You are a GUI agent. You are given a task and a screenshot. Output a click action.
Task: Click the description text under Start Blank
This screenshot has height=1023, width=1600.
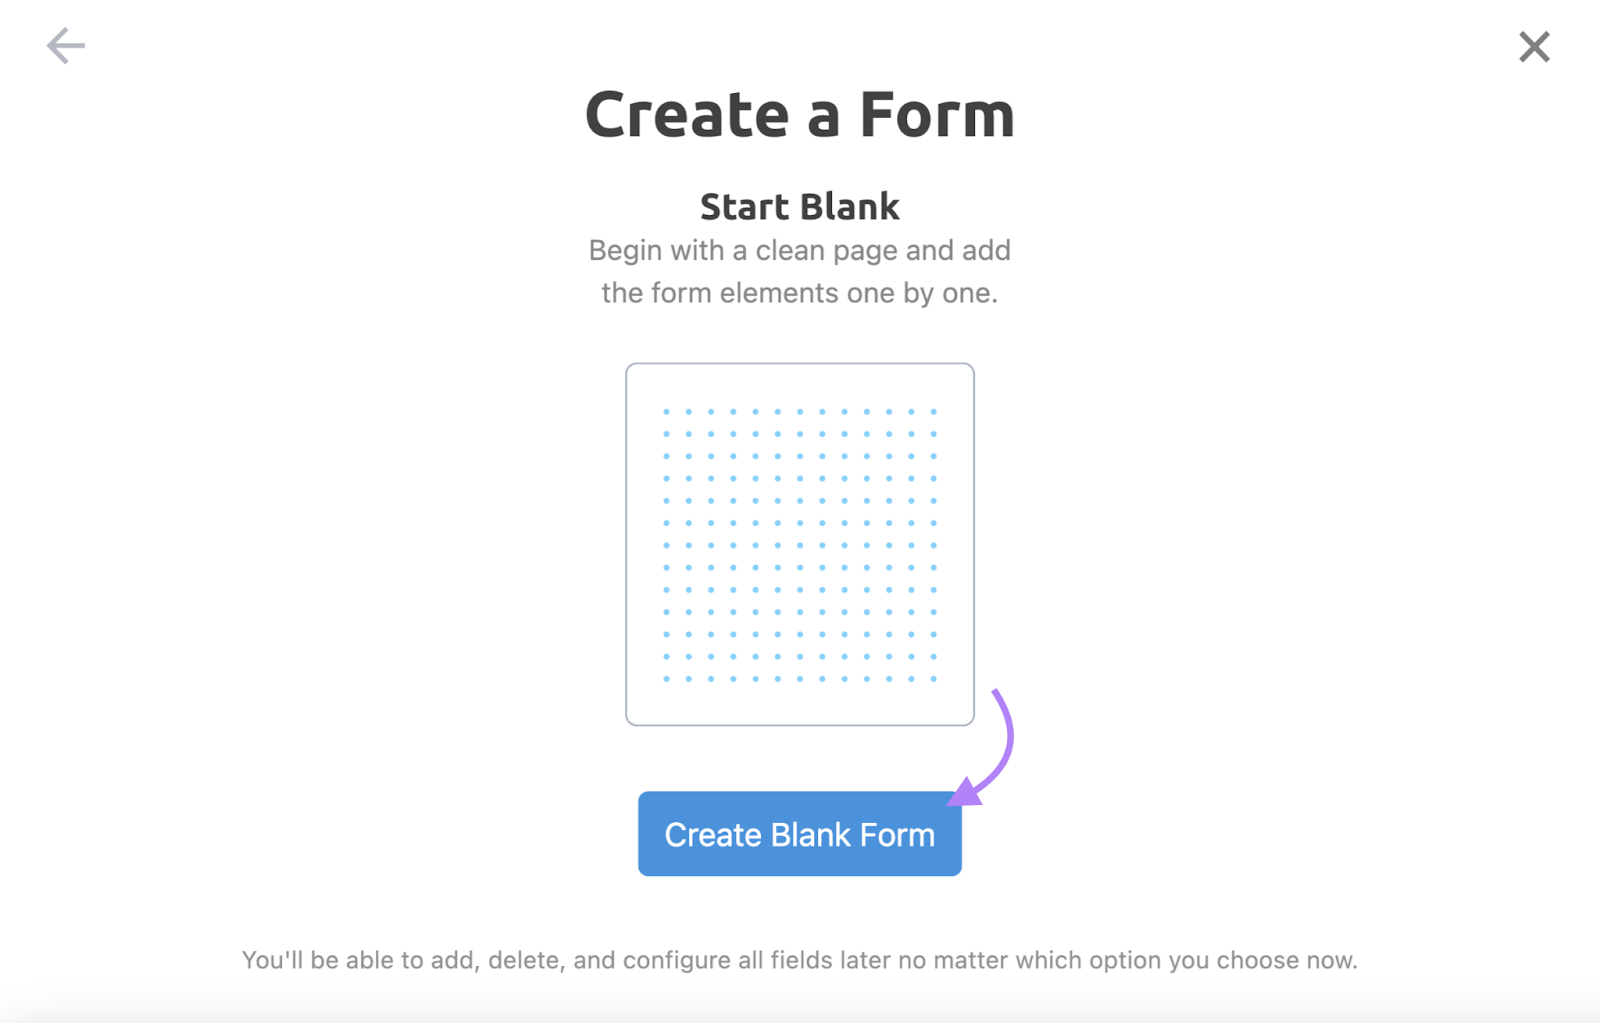pyautogui.click(x=799, y=271)
